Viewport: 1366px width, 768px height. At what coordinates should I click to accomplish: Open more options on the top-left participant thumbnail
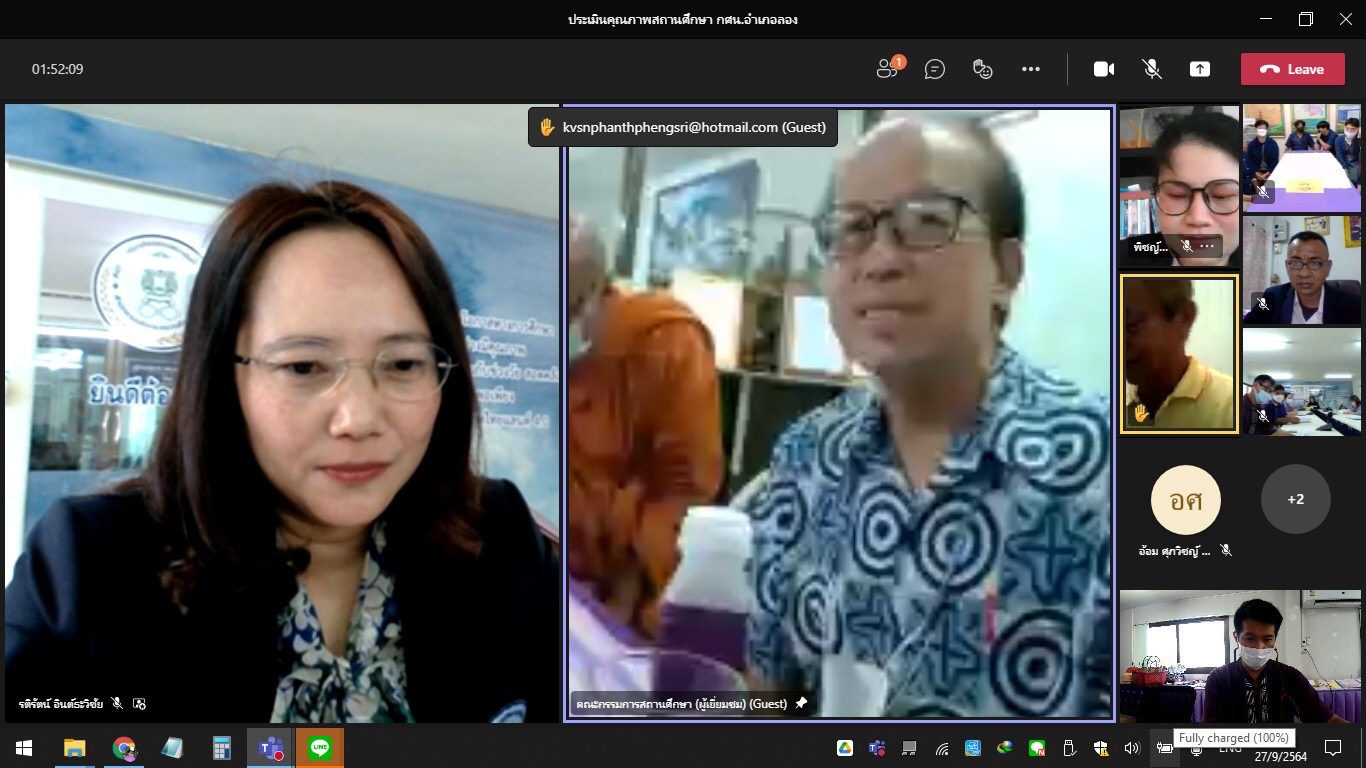[x=1208, y=246]
